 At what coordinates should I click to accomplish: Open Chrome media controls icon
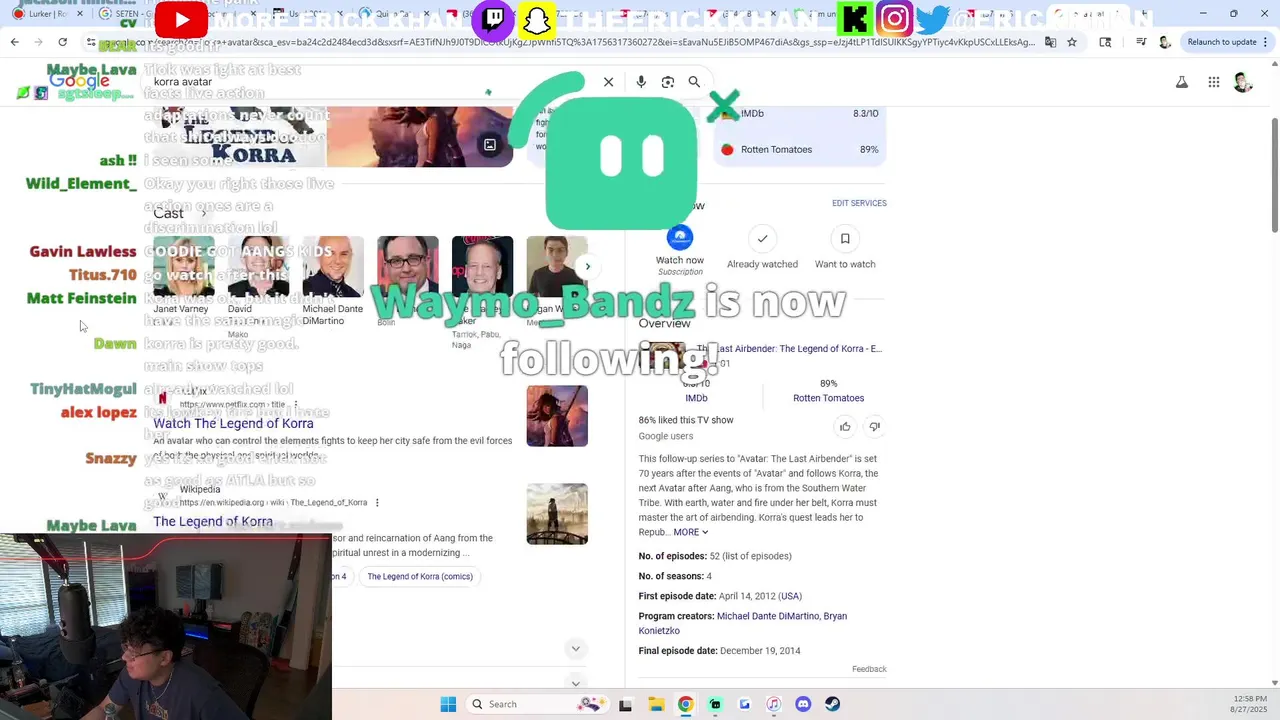[x=1141, y=42]
